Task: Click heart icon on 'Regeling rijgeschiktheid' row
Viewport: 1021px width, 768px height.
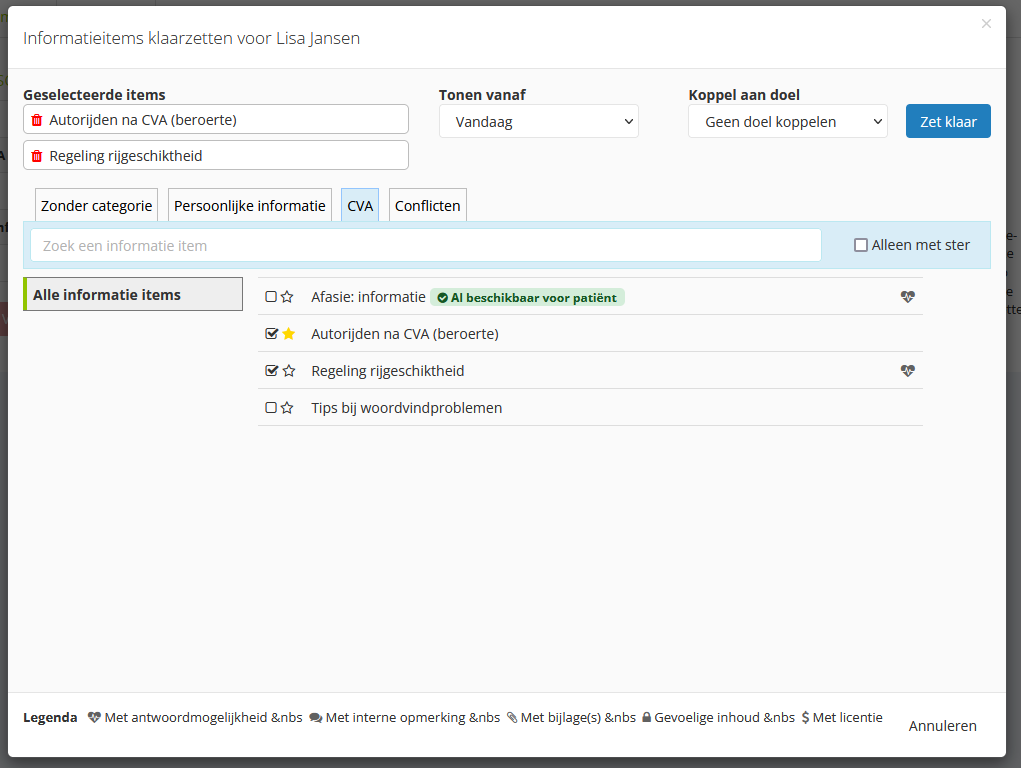Action: pos(907,371)
